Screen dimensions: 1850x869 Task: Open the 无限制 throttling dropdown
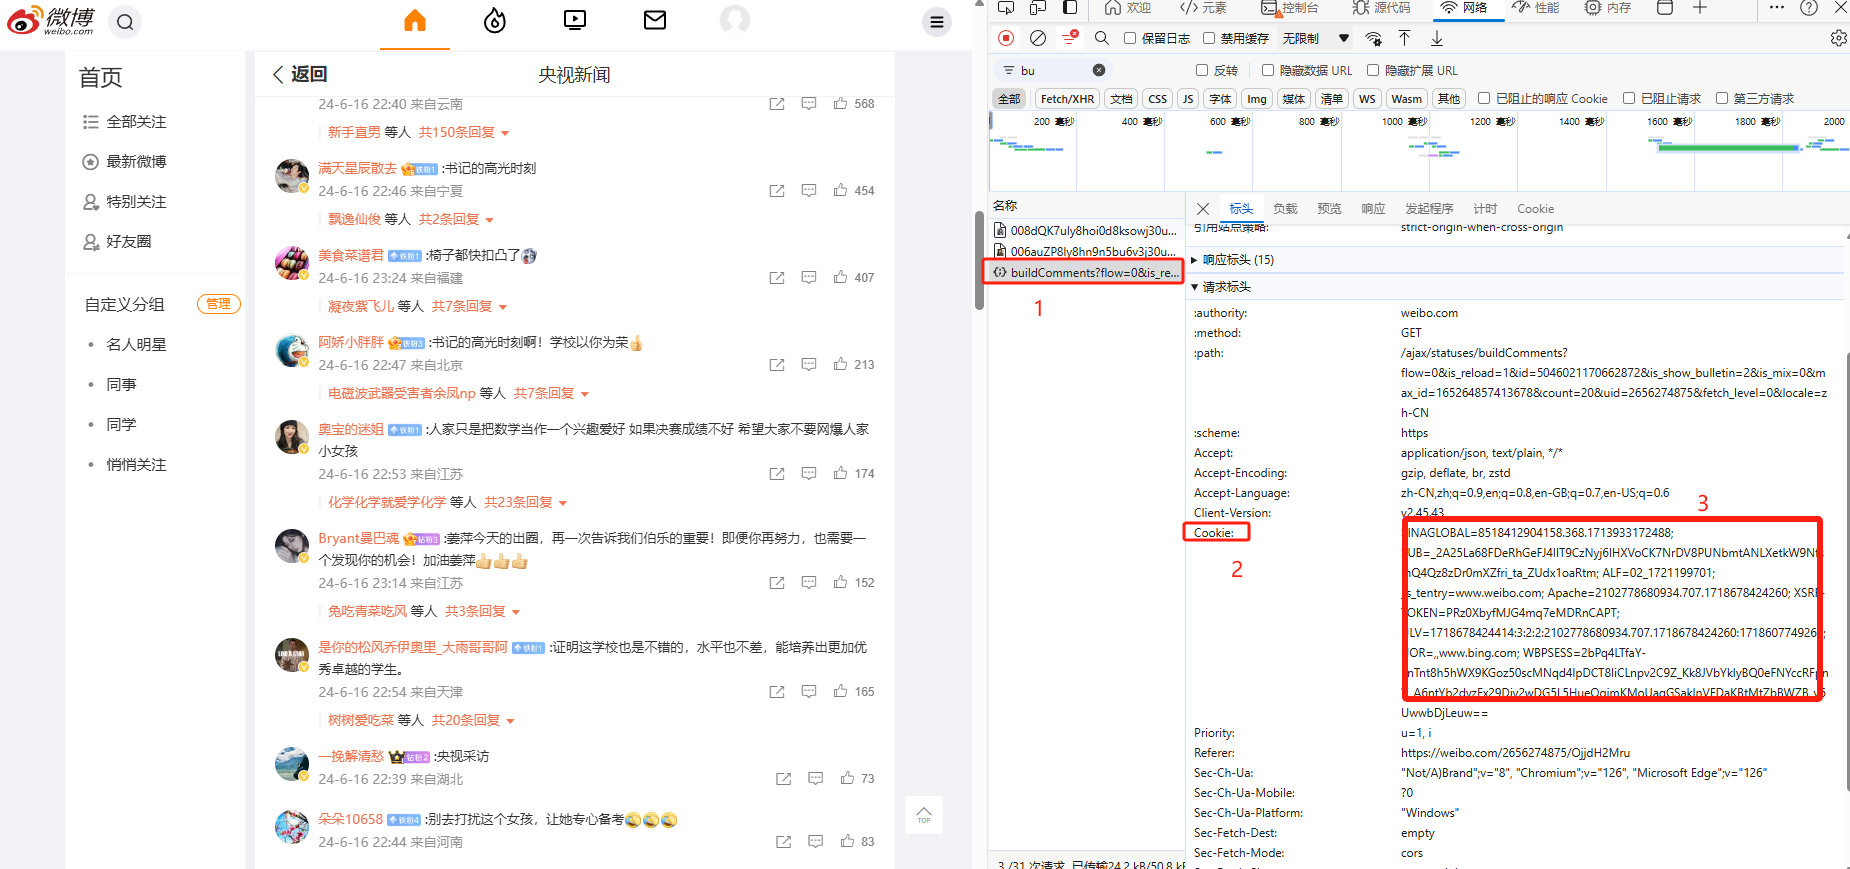tap(1316, 38)
